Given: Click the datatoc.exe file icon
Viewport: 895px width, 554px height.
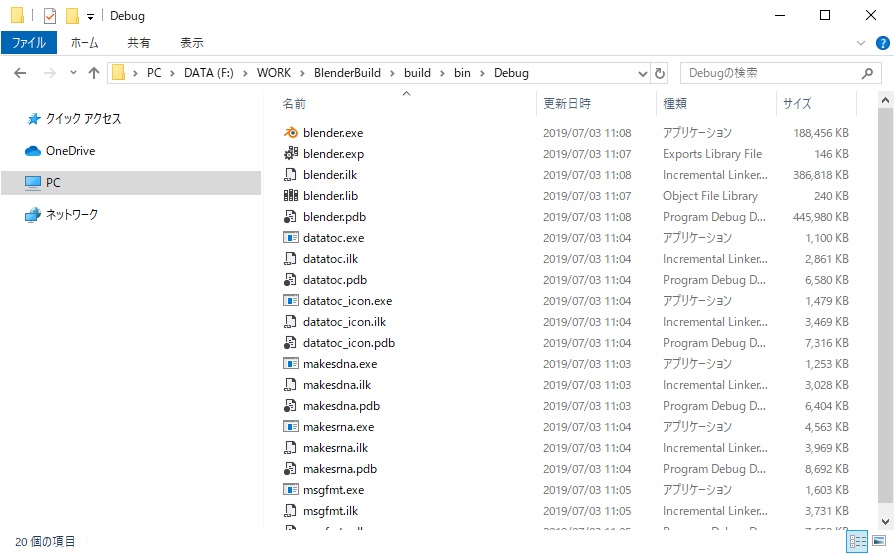Looking at the screenshot, I should [x=291, y=237].
